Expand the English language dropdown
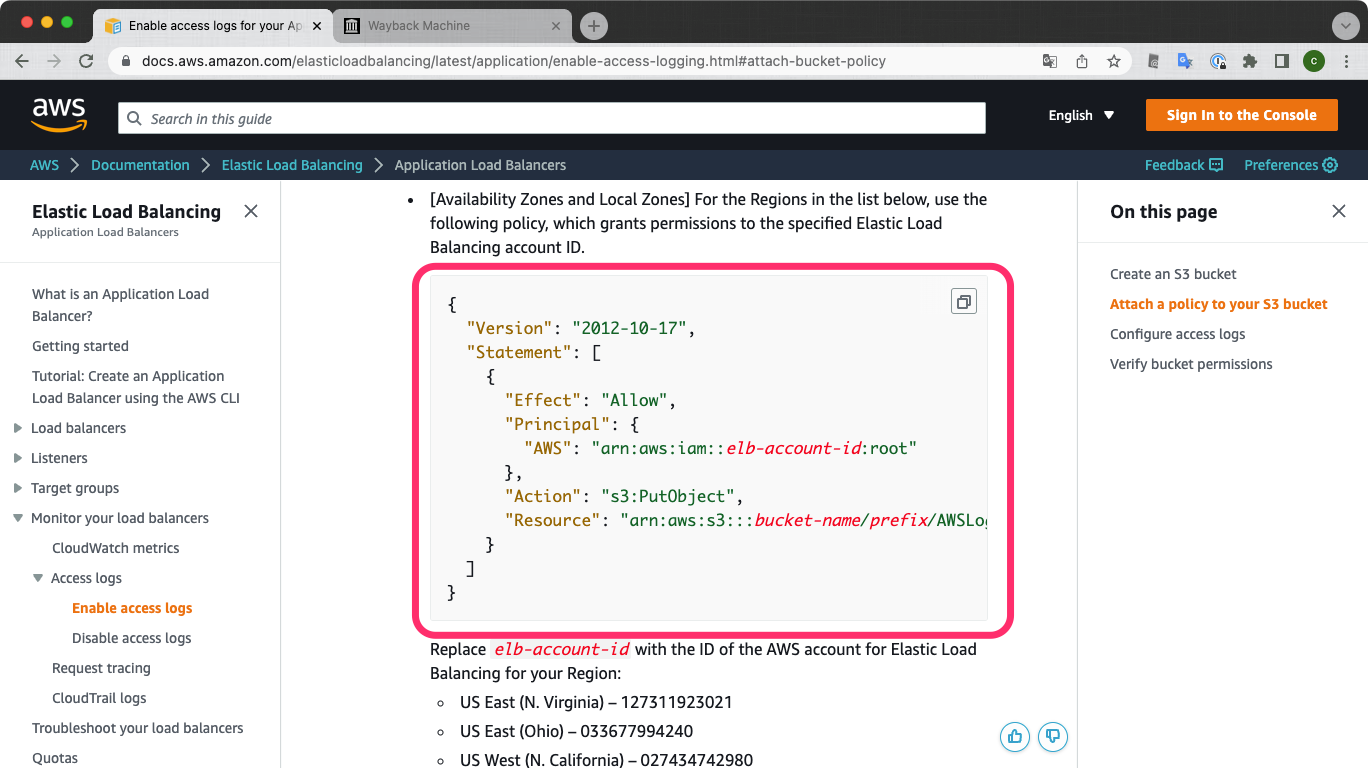The width and height of the screenshot is (1368, 768). (x=1080, y=115)
